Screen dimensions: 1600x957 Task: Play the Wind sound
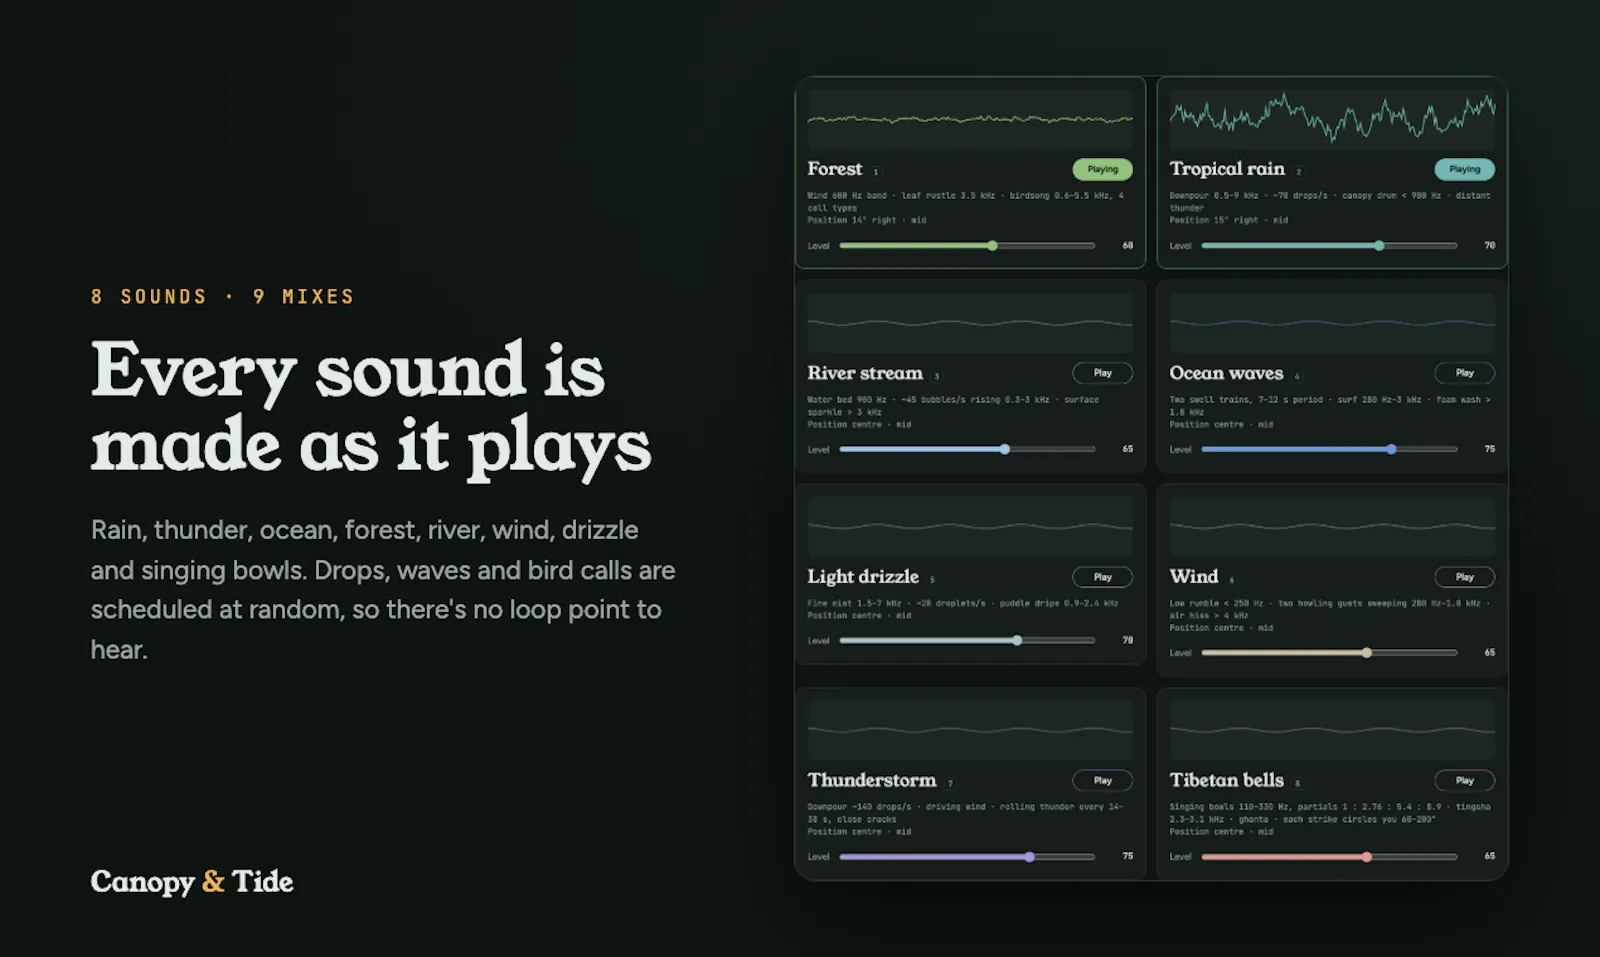tap(1464, 577)
